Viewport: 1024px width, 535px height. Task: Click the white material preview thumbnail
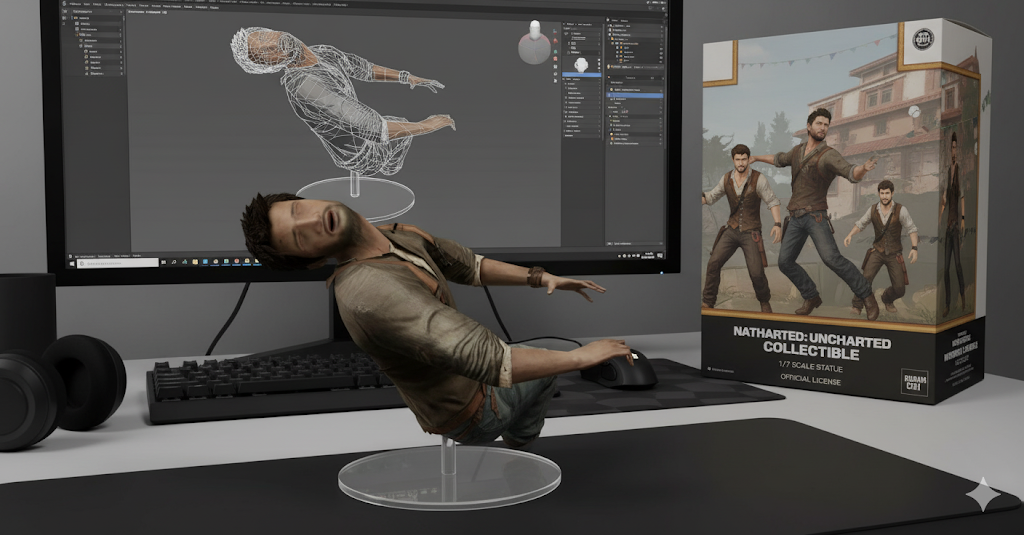click(581, 65)
